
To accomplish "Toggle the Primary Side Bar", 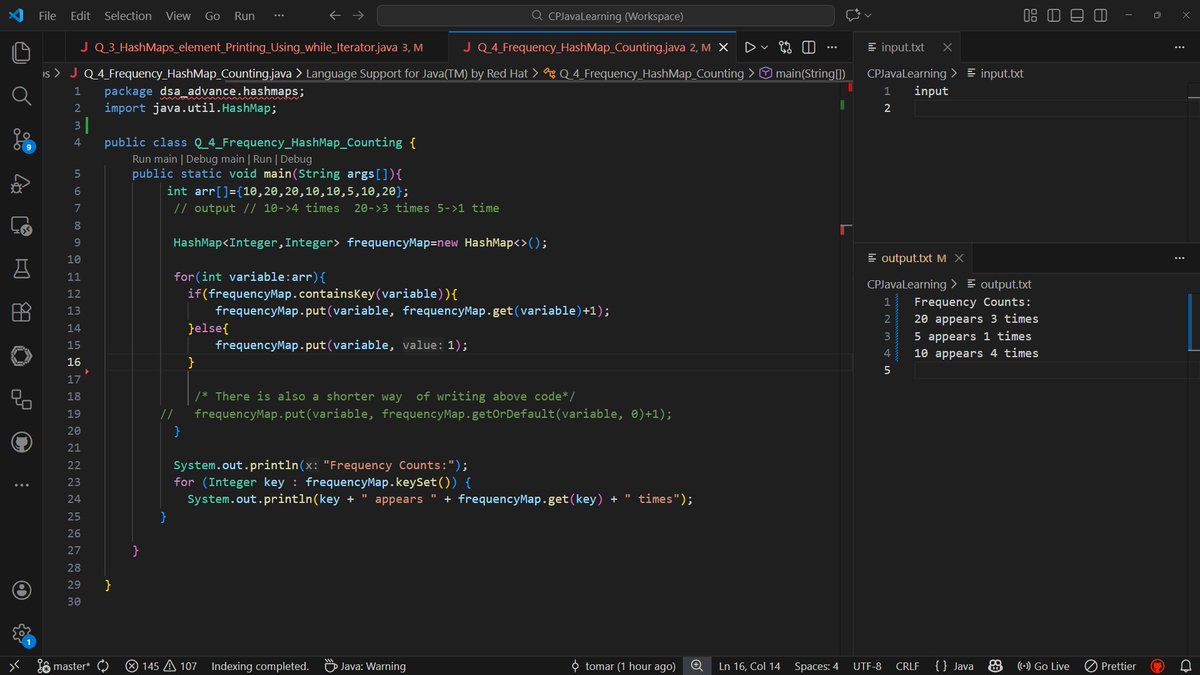I will point(1054,16).
